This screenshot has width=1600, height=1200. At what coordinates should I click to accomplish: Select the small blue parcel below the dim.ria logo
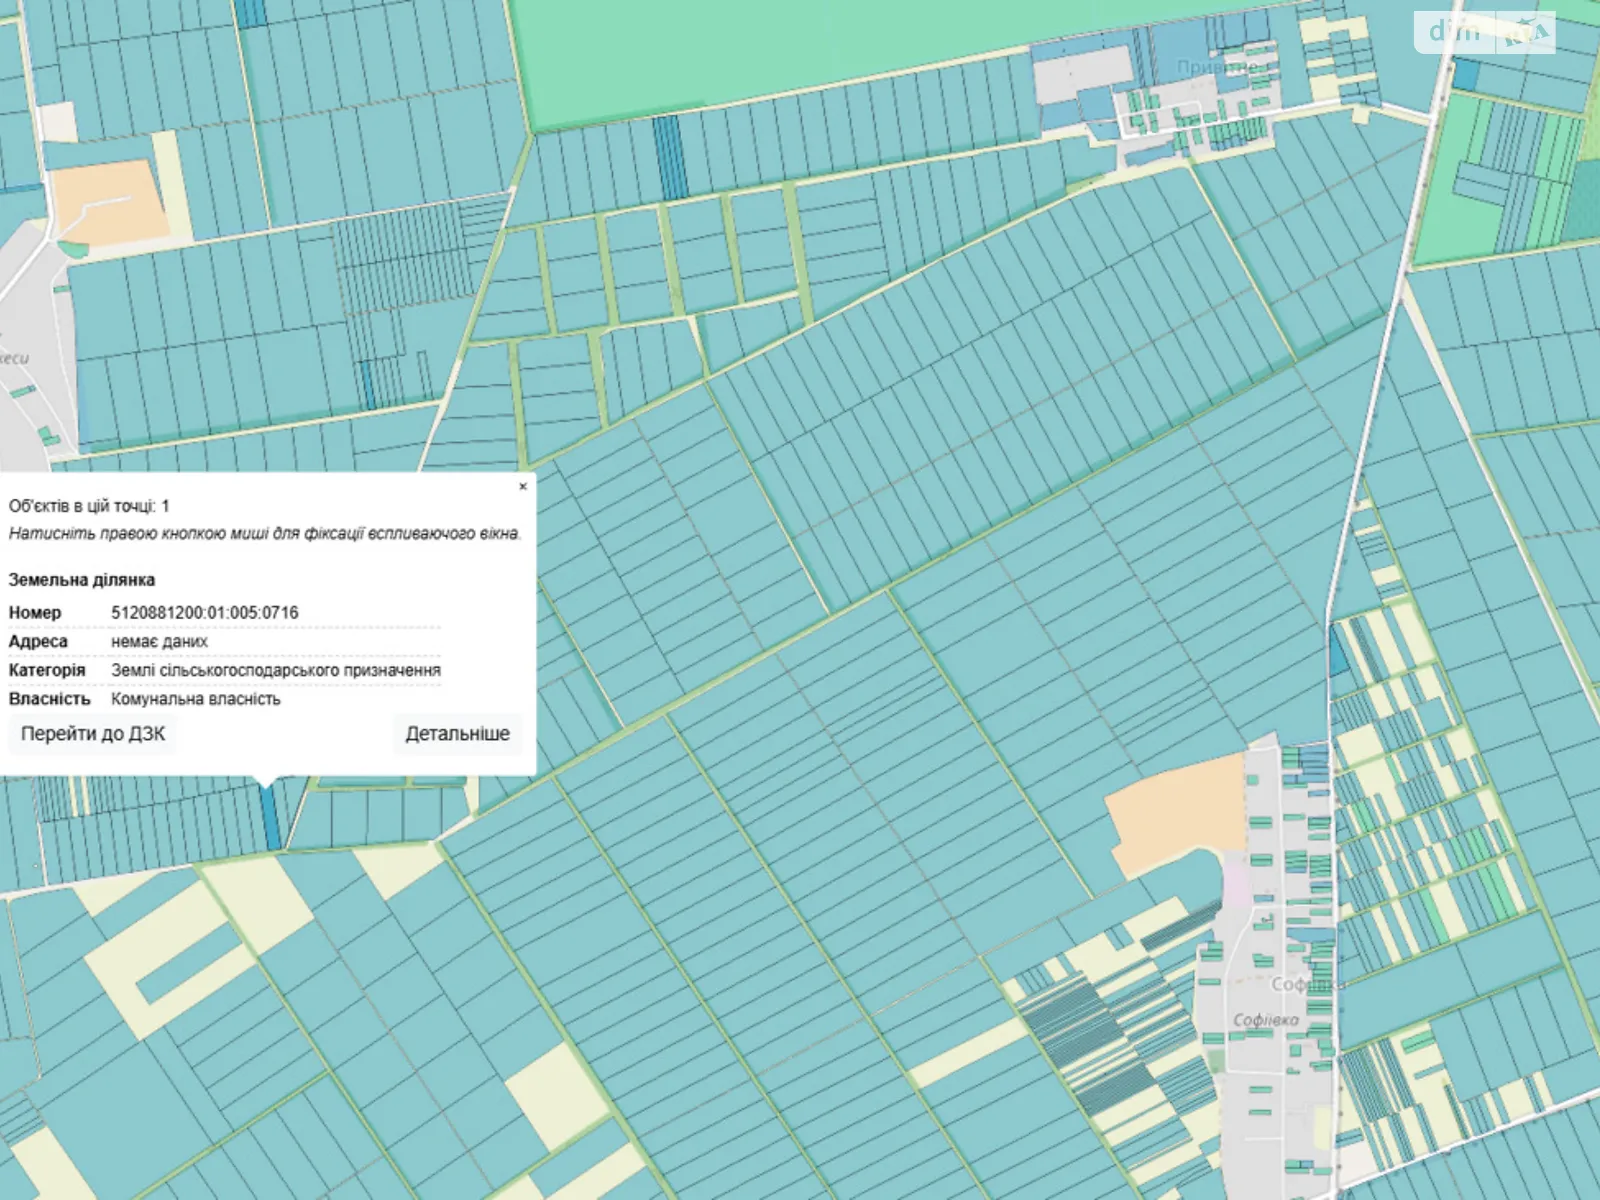point(1465,74)
